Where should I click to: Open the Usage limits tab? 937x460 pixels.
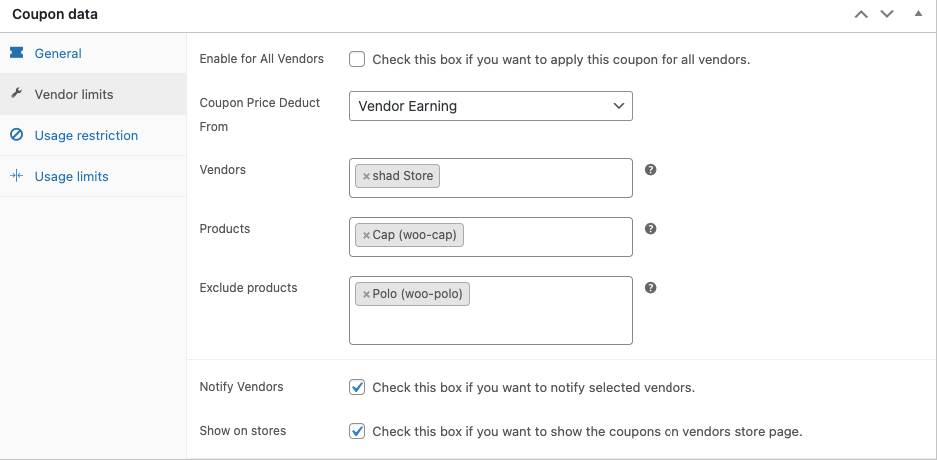point(93,176)
